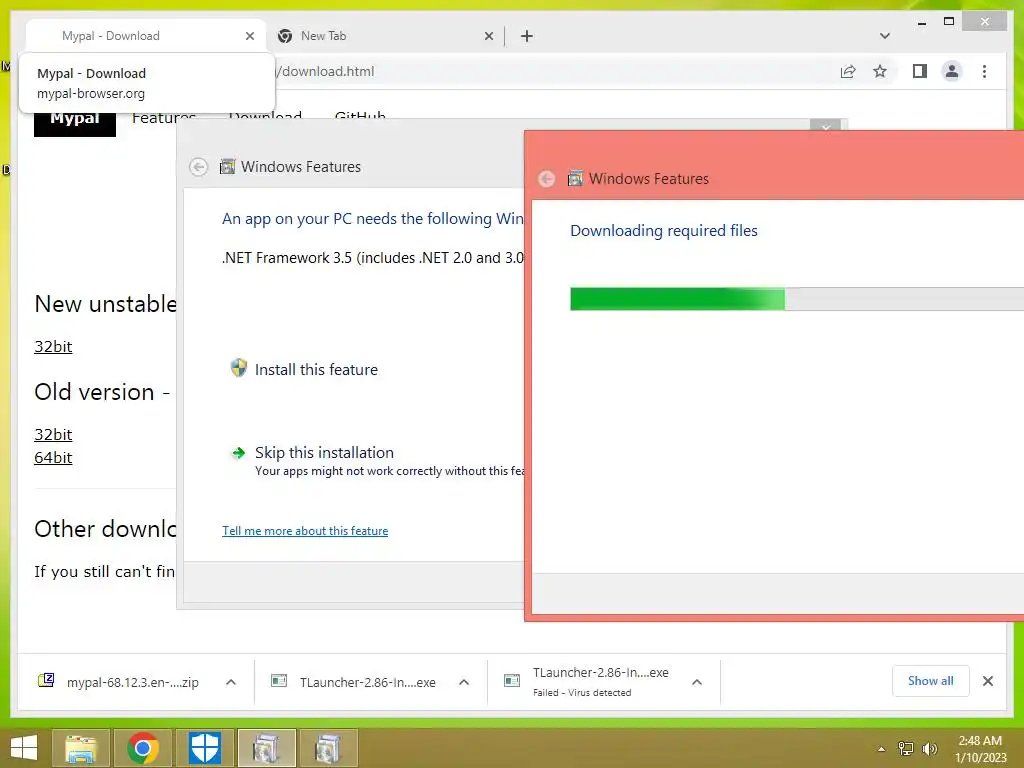Click the share page icon in address bar

point(848,71)
